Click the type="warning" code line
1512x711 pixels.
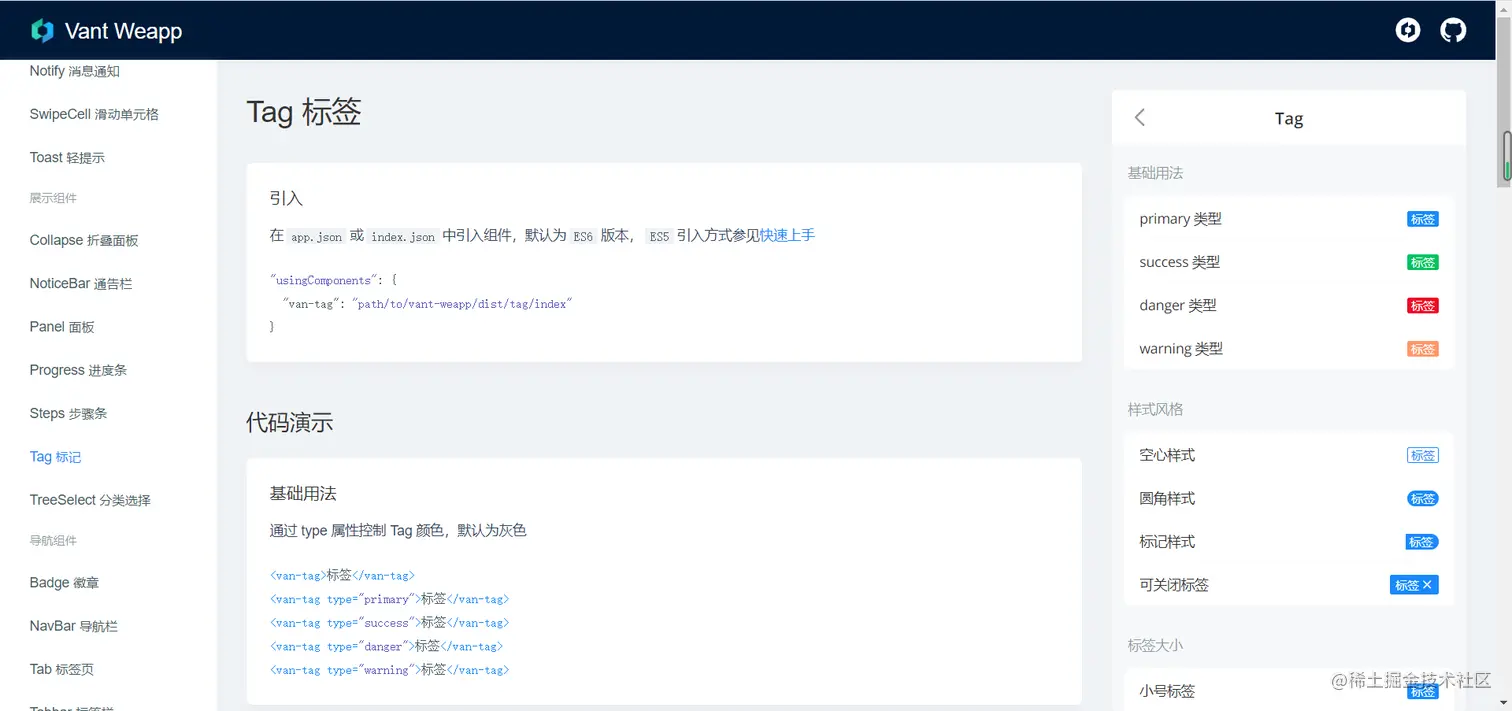point(389,670)
